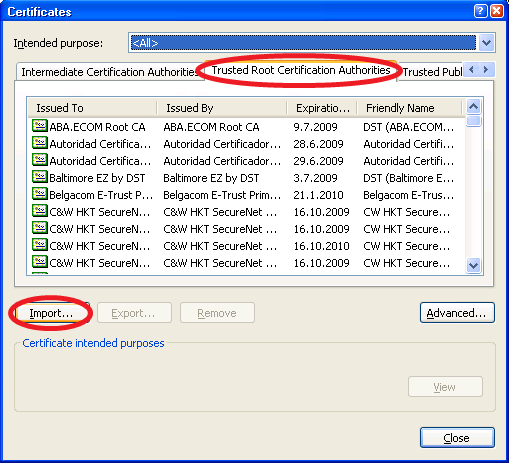Click Issued By Baltimore EZ by DST cell
Viewport: 509px width, 463px height.
211,178
